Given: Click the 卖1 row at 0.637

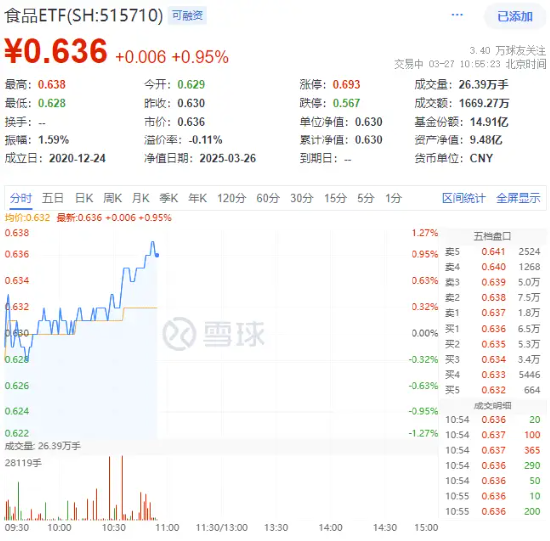Looking at the screenshot, I should [492, 313].
